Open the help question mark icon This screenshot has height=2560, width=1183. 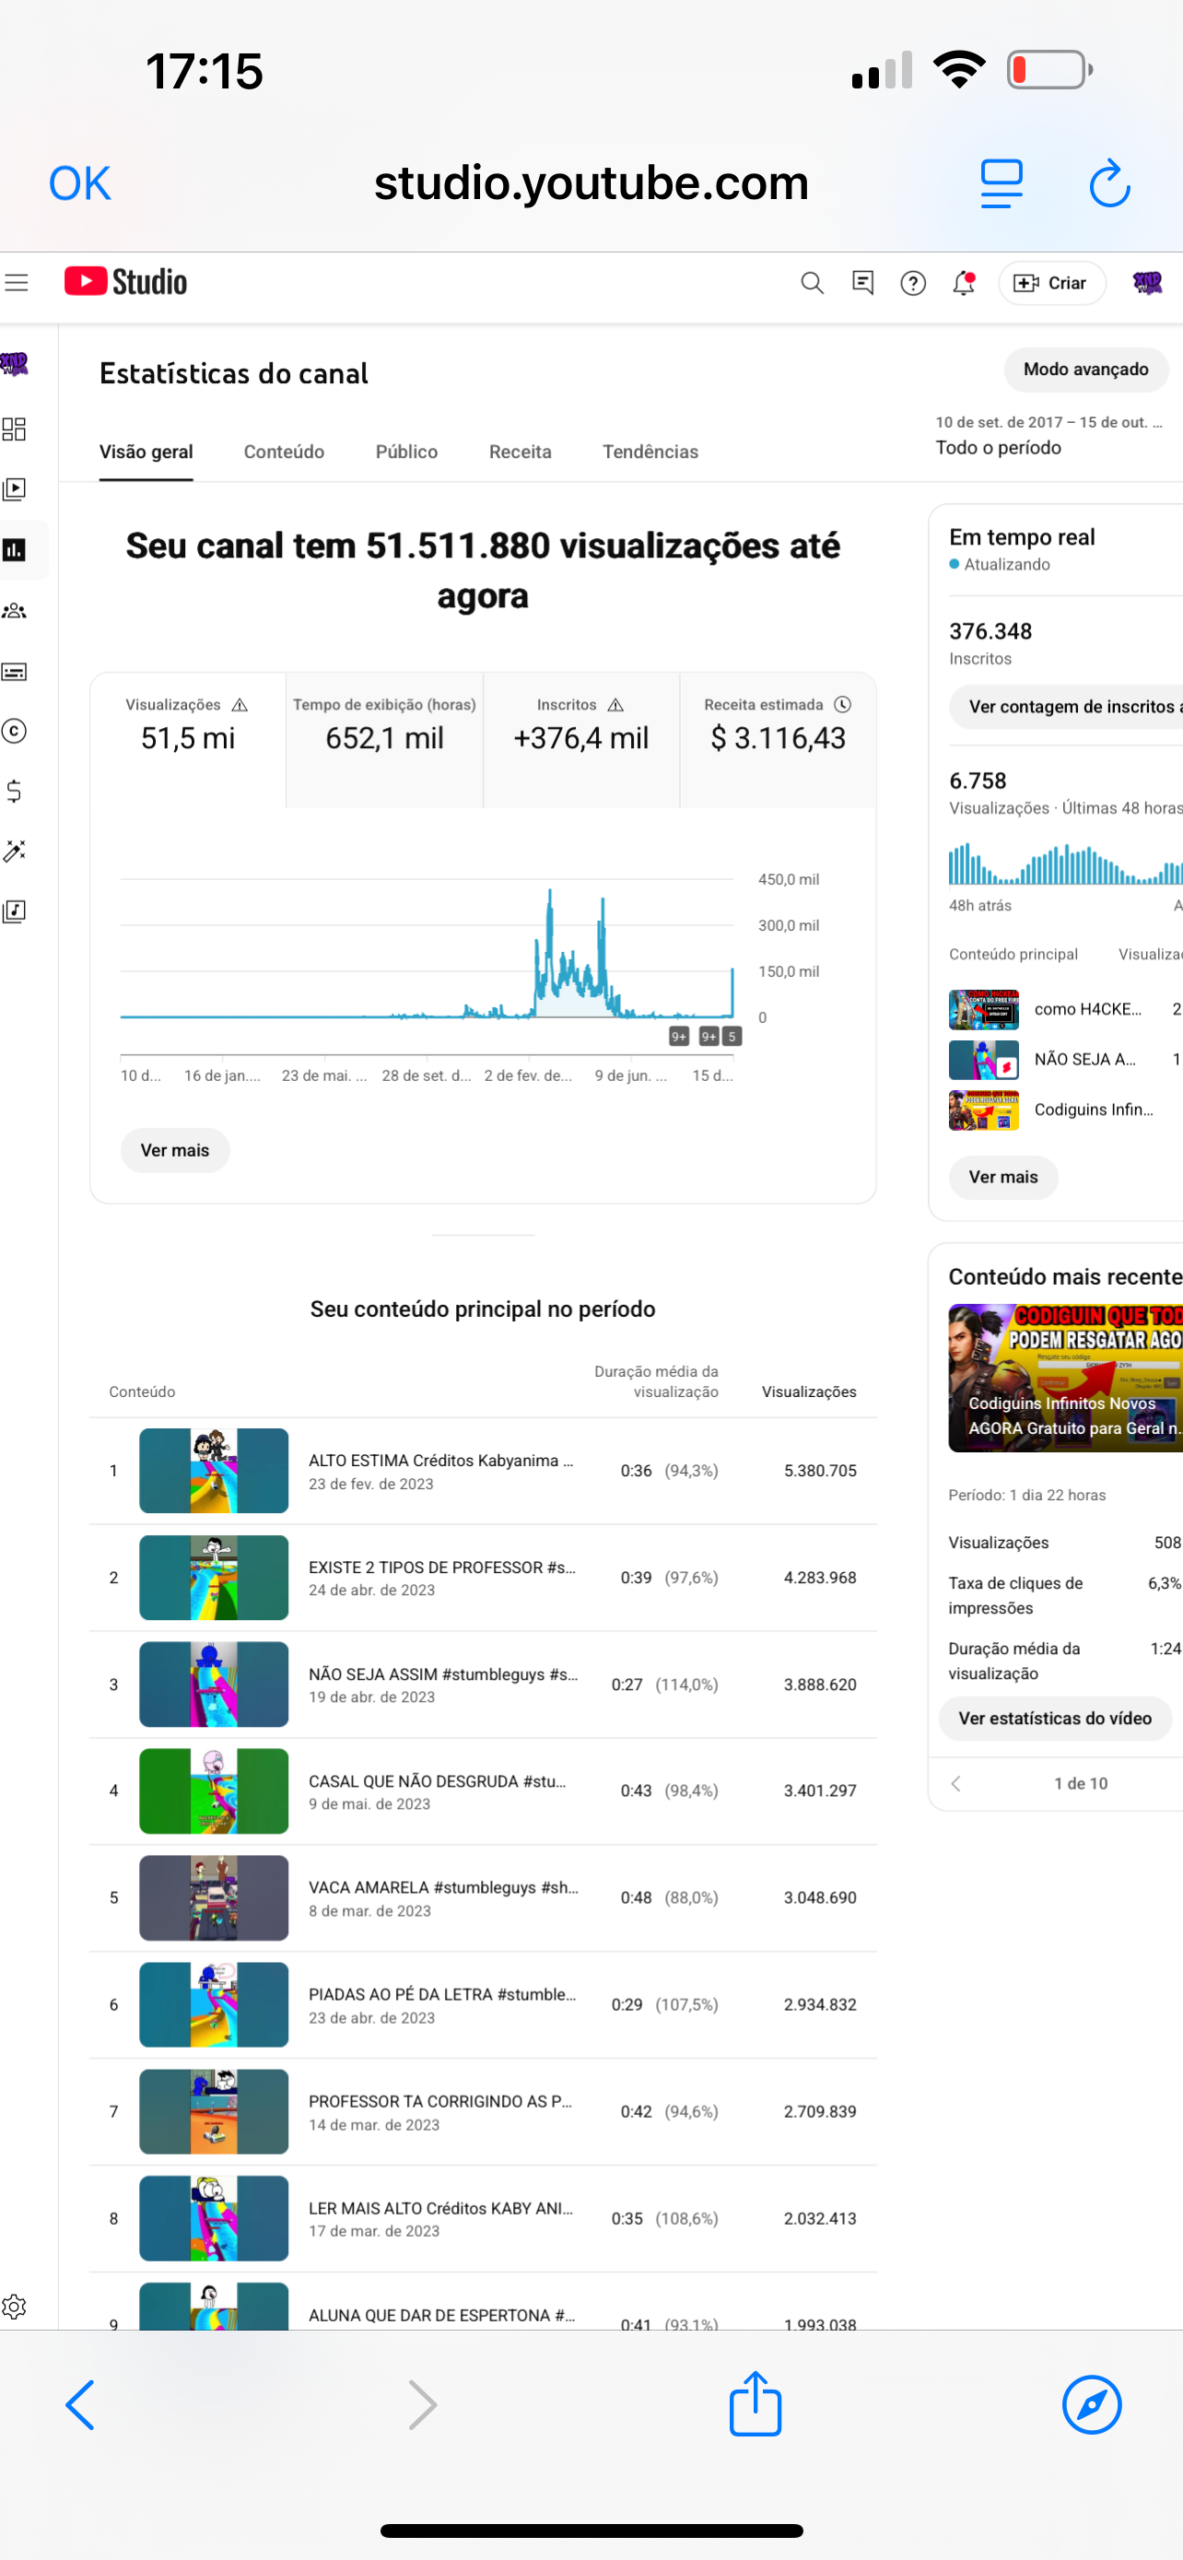click(912, 283)
